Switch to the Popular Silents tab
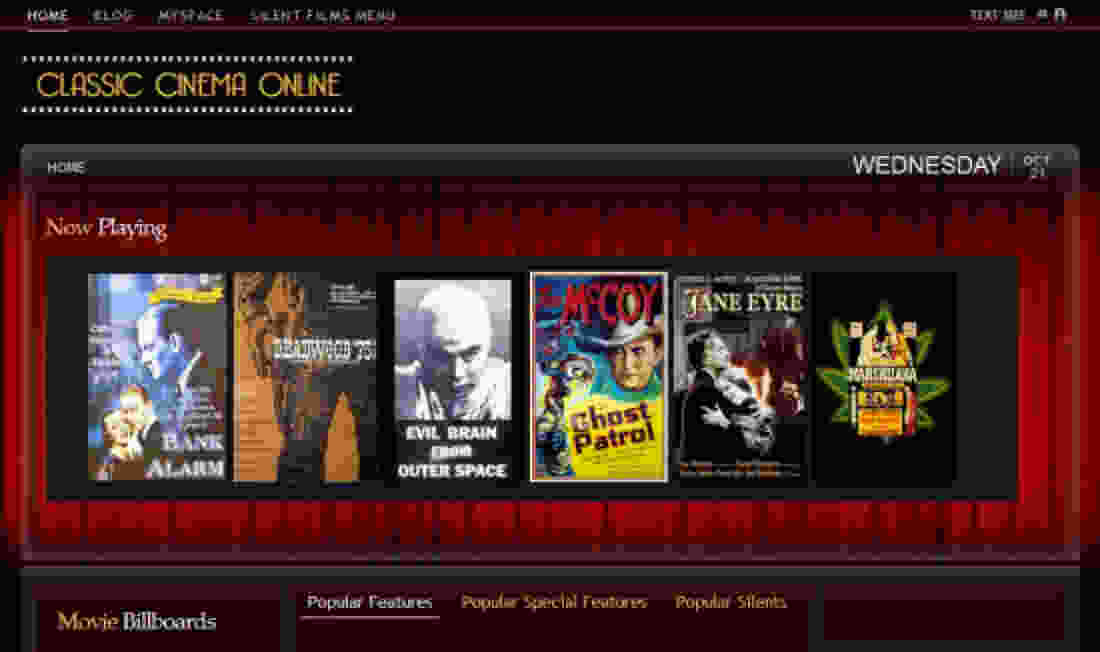This screenshot has height=652, width=1100. coord(730,602)
